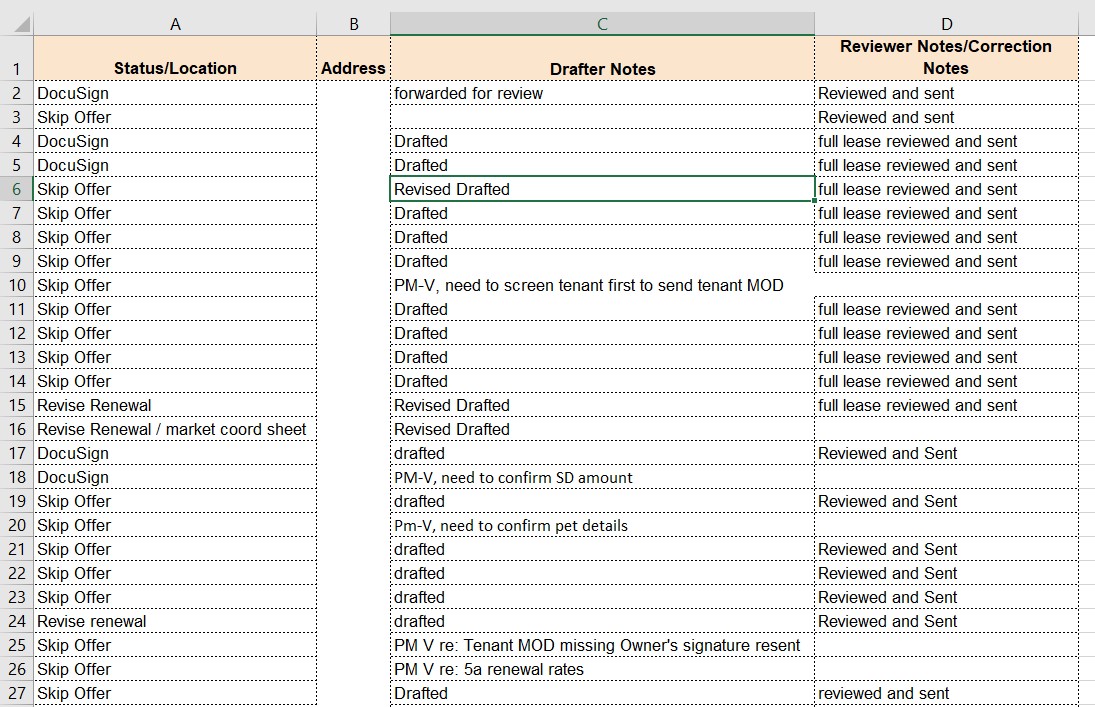This screenshot has width=1095, height=707.
Task: Select row 20 header
Action: 17,525
